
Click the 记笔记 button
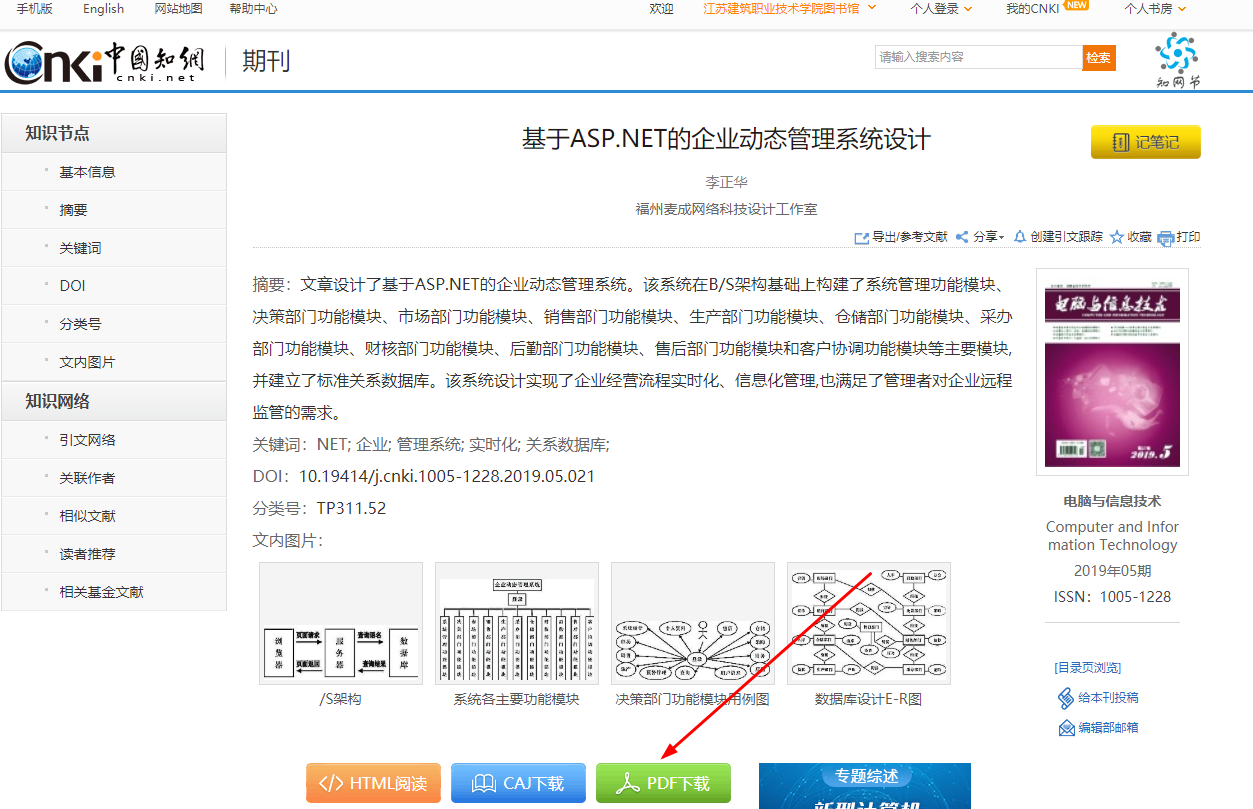point(1145,142)
